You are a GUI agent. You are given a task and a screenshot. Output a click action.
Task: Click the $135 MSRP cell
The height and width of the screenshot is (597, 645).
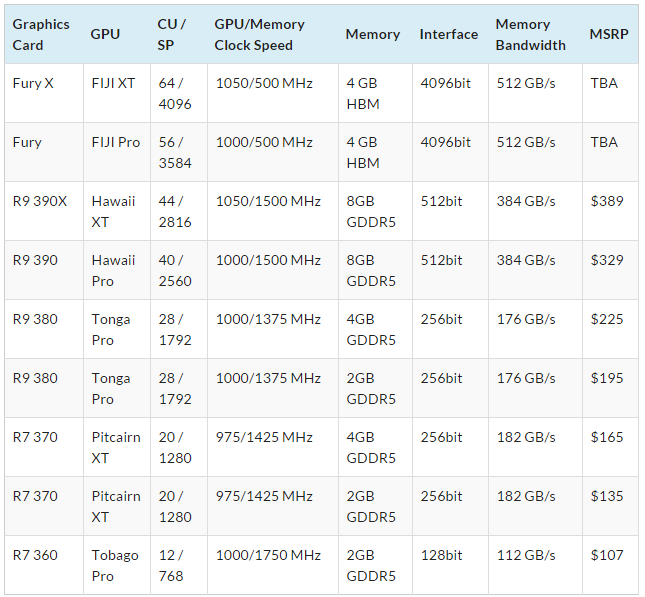610,506
